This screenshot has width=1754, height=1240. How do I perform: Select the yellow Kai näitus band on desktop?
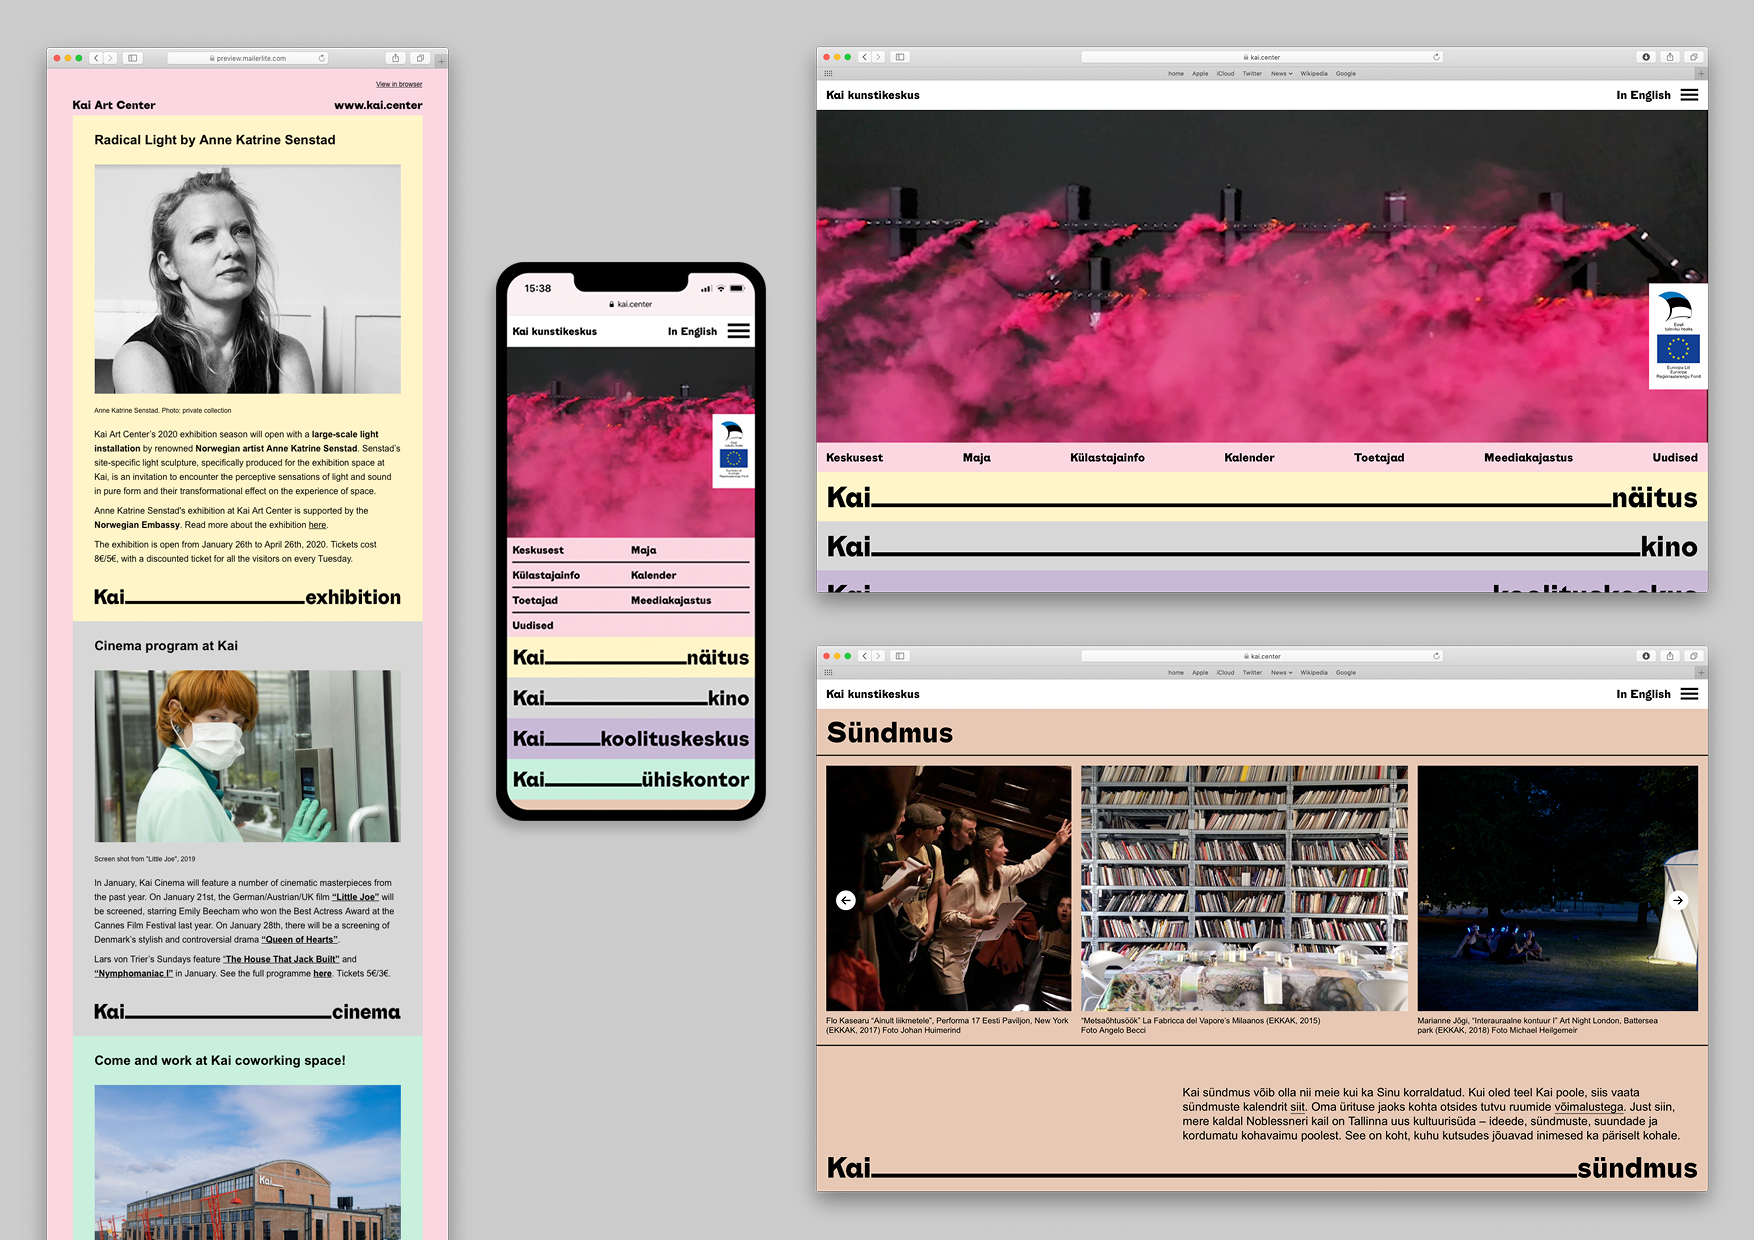pyautogui.click(x=1262, y=497)
